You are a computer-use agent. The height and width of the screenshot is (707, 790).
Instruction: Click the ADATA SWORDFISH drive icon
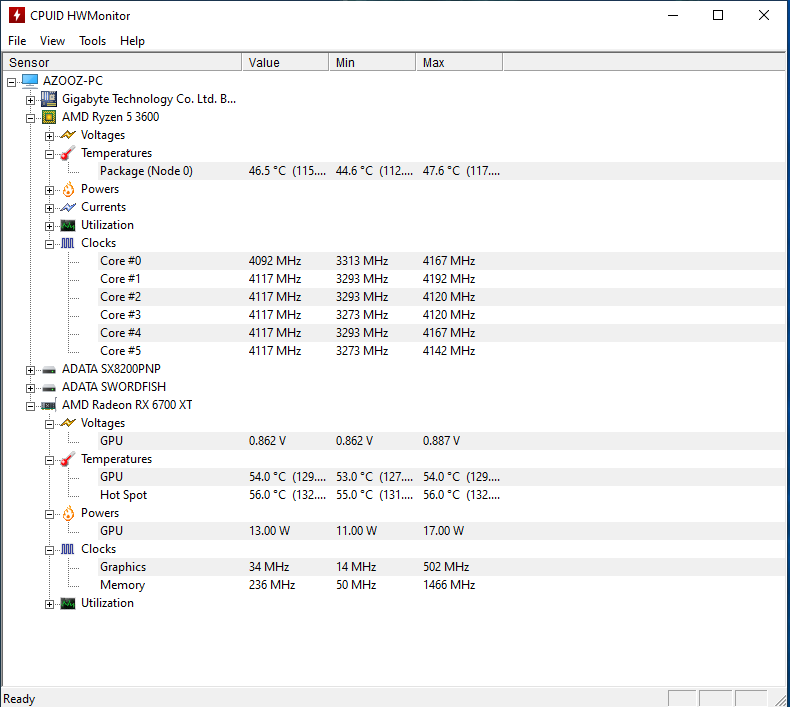coord(49,388)
